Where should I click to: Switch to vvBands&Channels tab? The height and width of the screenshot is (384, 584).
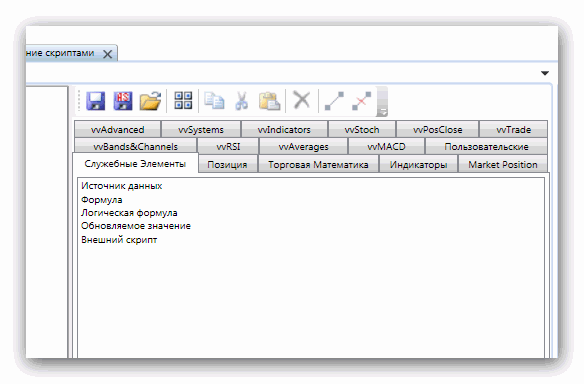[x=136, y=146]
